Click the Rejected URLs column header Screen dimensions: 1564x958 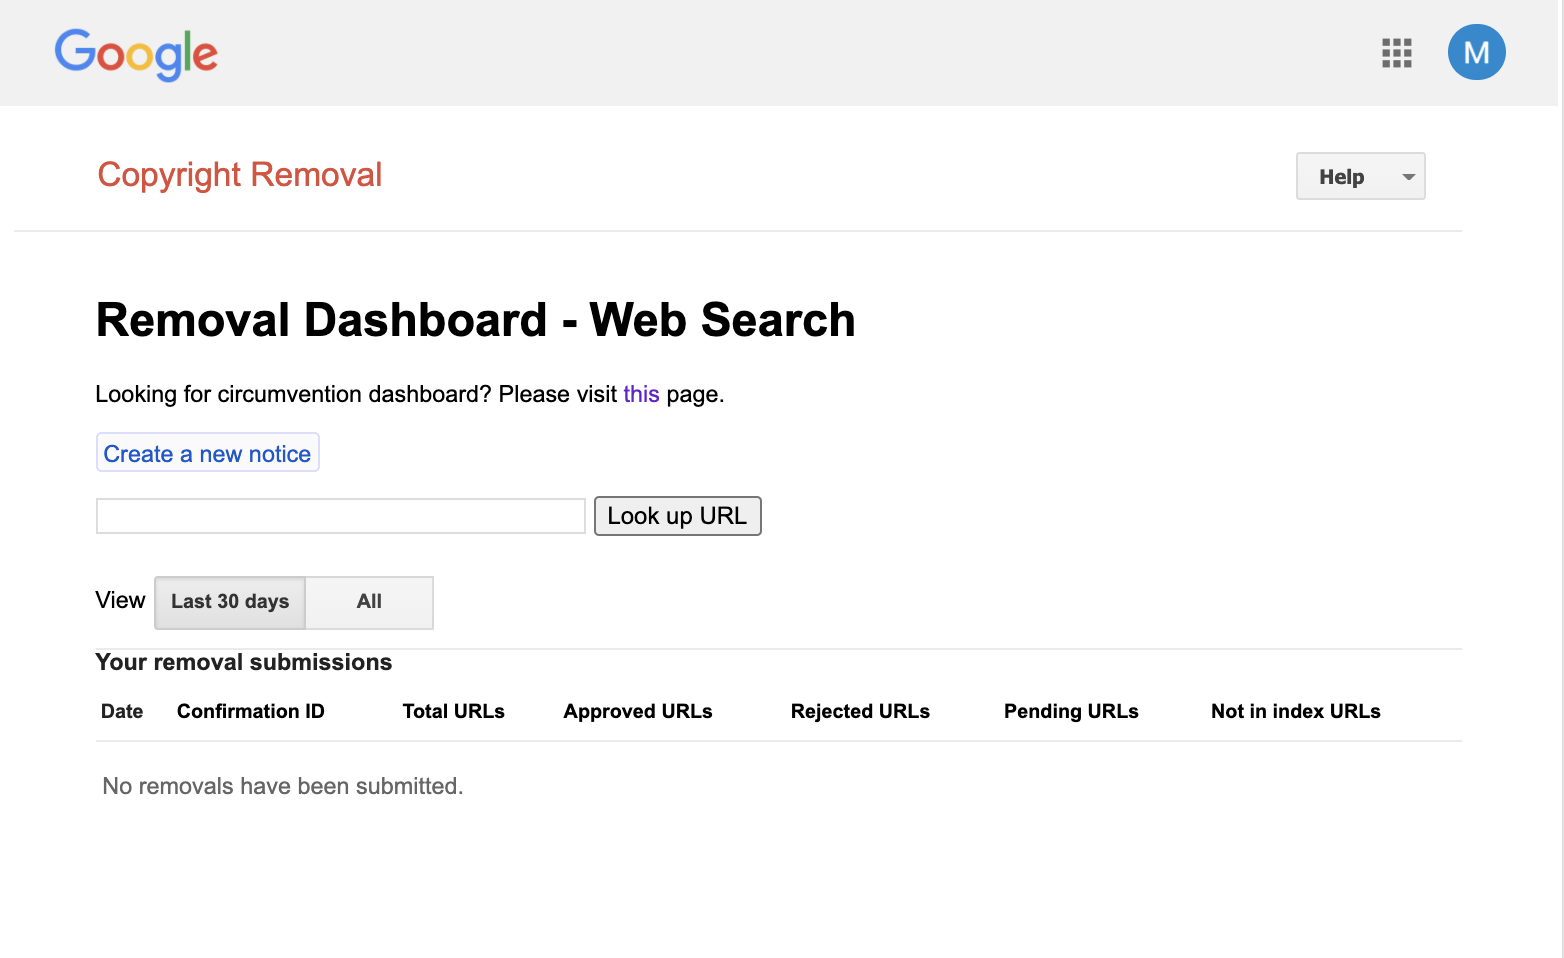[859, 711]
